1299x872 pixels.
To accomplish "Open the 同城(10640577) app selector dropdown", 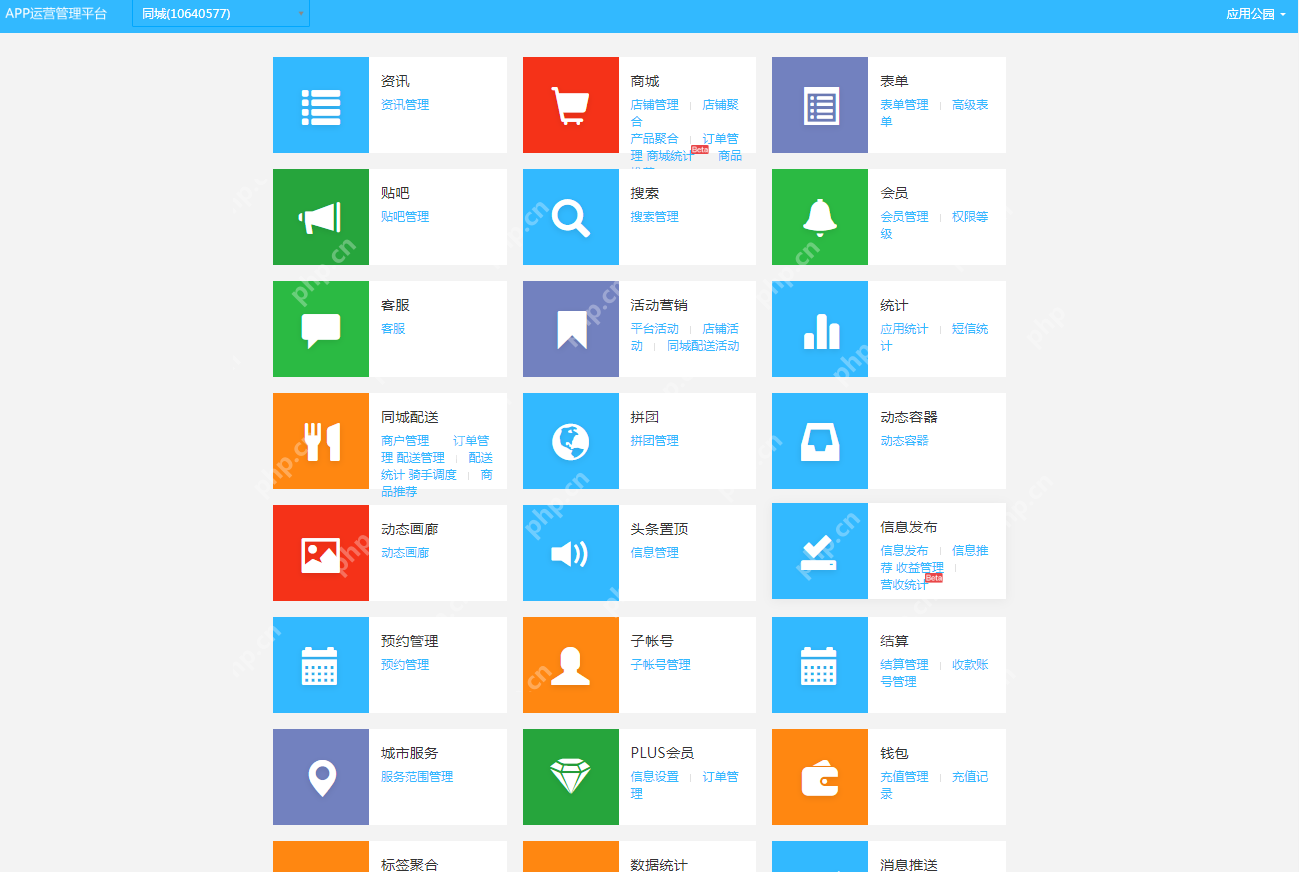I will pyautogui.click(x=219, y=15).
